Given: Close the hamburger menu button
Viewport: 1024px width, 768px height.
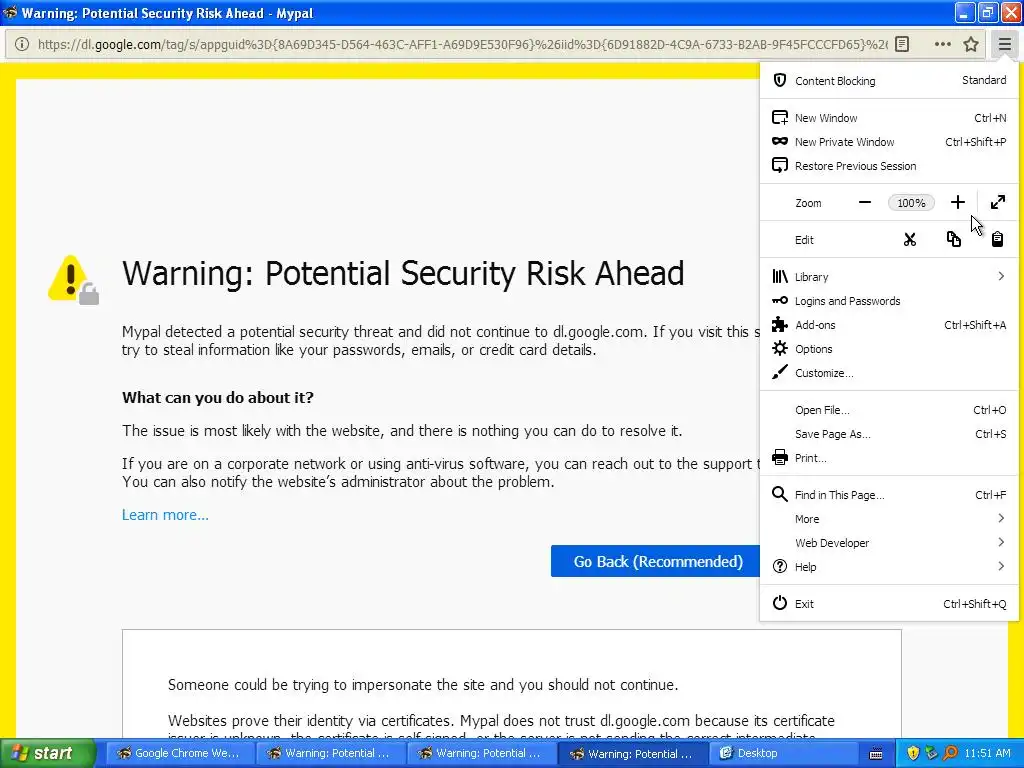Looking at the screenshot, I should 1004,44.
